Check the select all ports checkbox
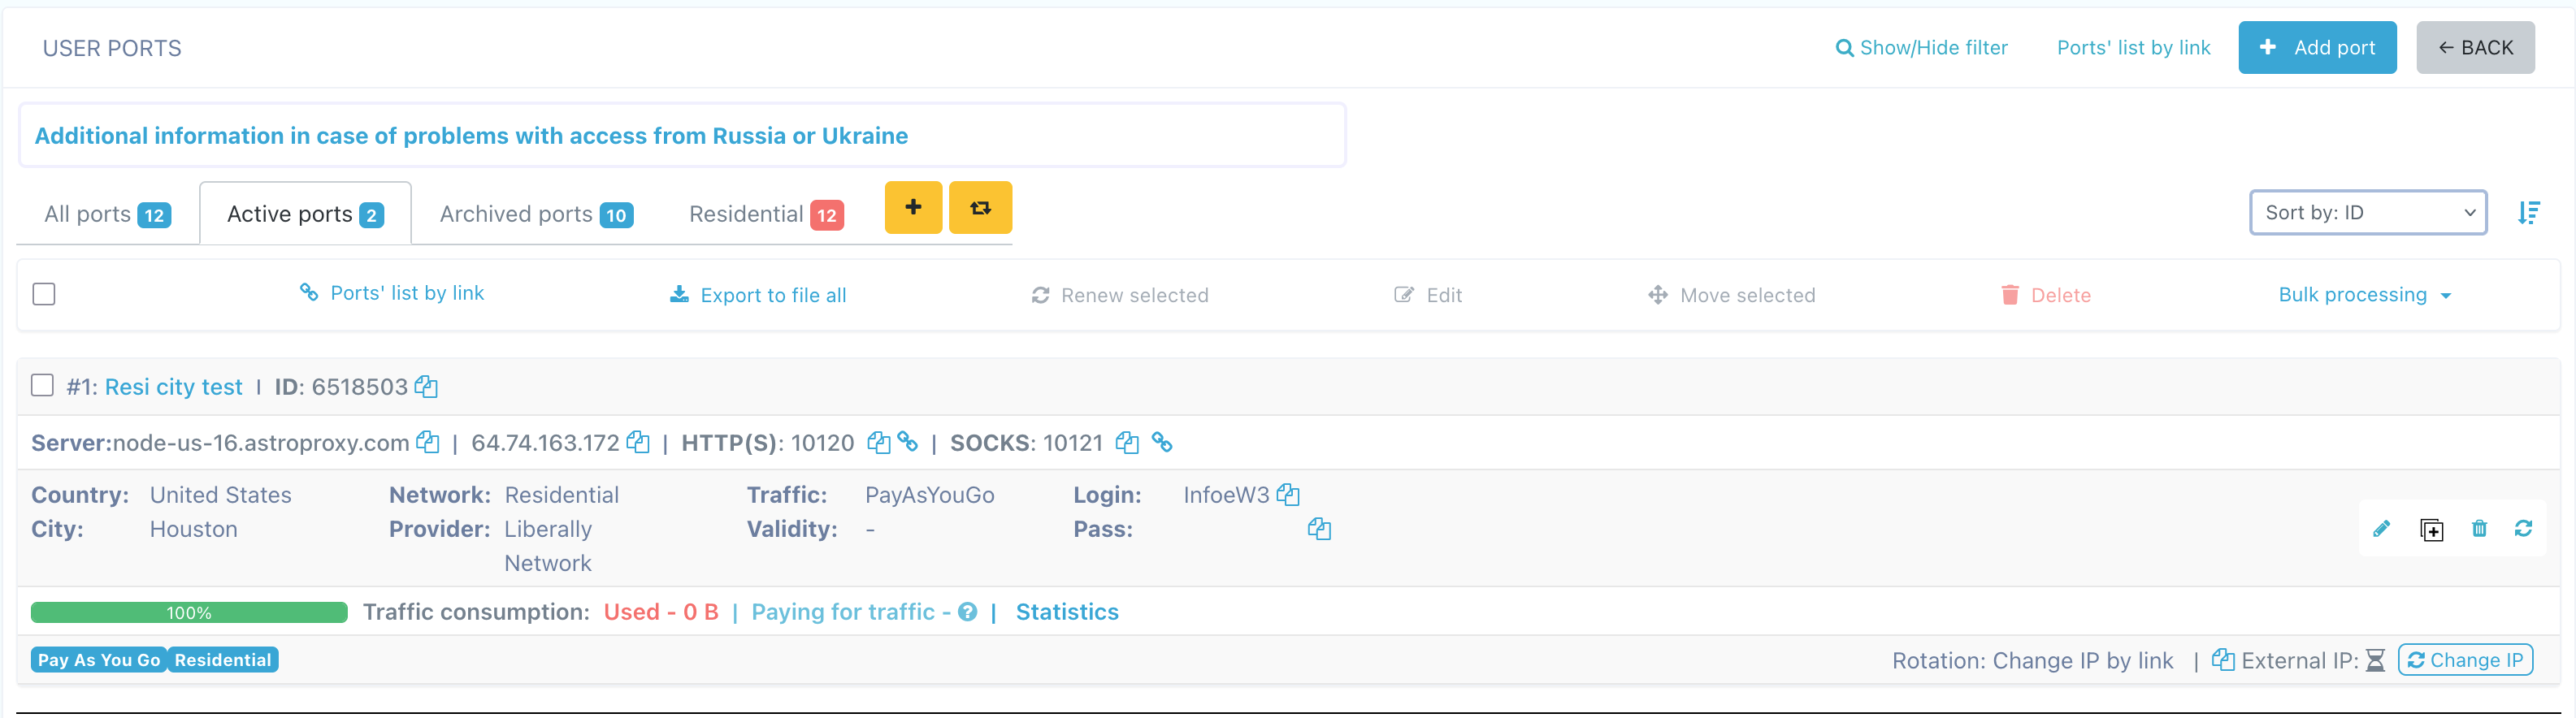This screenshot has width=2576, height=718. click(x=44, y=295)
